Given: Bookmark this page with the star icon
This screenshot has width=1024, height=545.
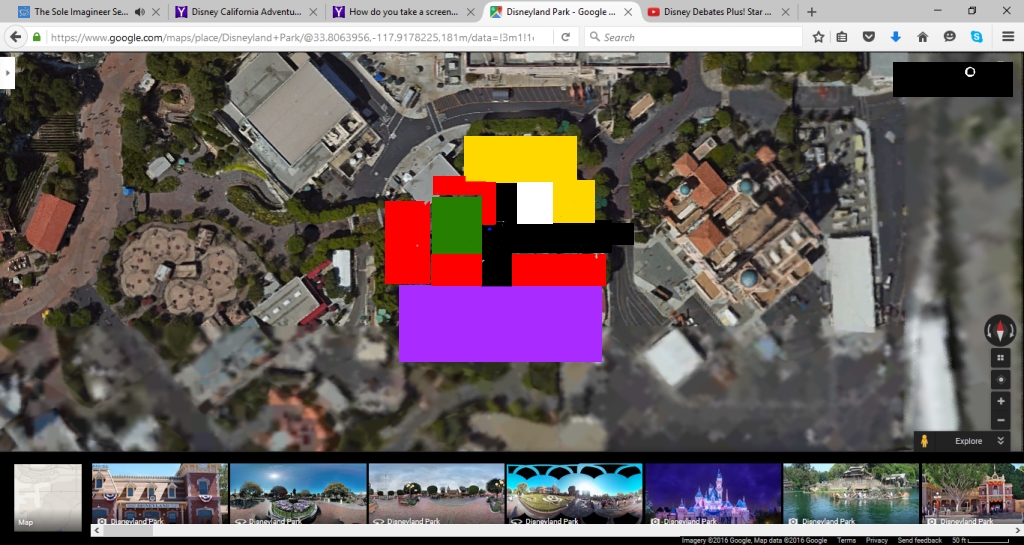Looking at the screenshot, I should (818, 37).
